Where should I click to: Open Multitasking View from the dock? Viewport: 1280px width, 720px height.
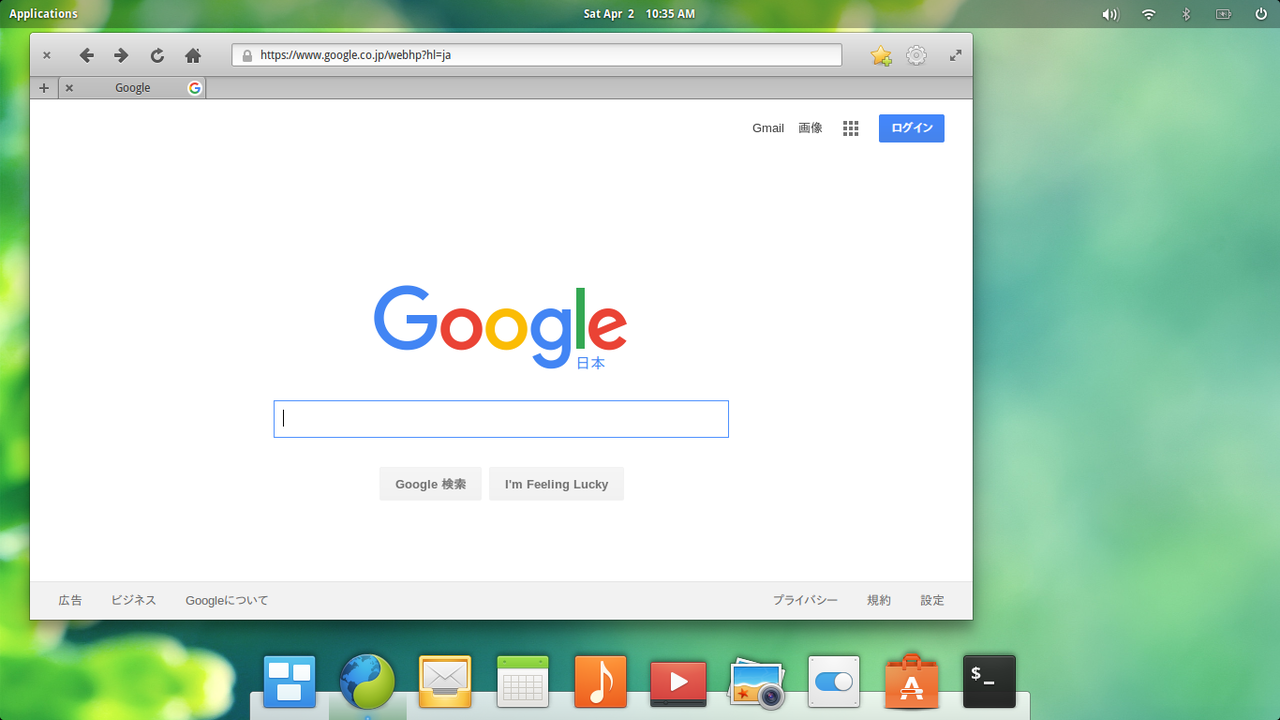click(289, 682)
